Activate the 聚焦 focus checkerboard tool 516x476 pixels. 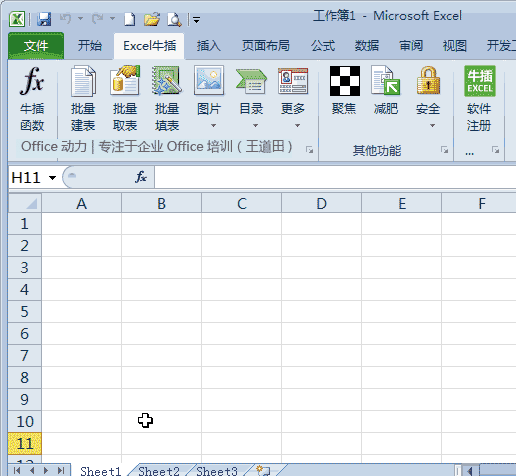[344, 91]
